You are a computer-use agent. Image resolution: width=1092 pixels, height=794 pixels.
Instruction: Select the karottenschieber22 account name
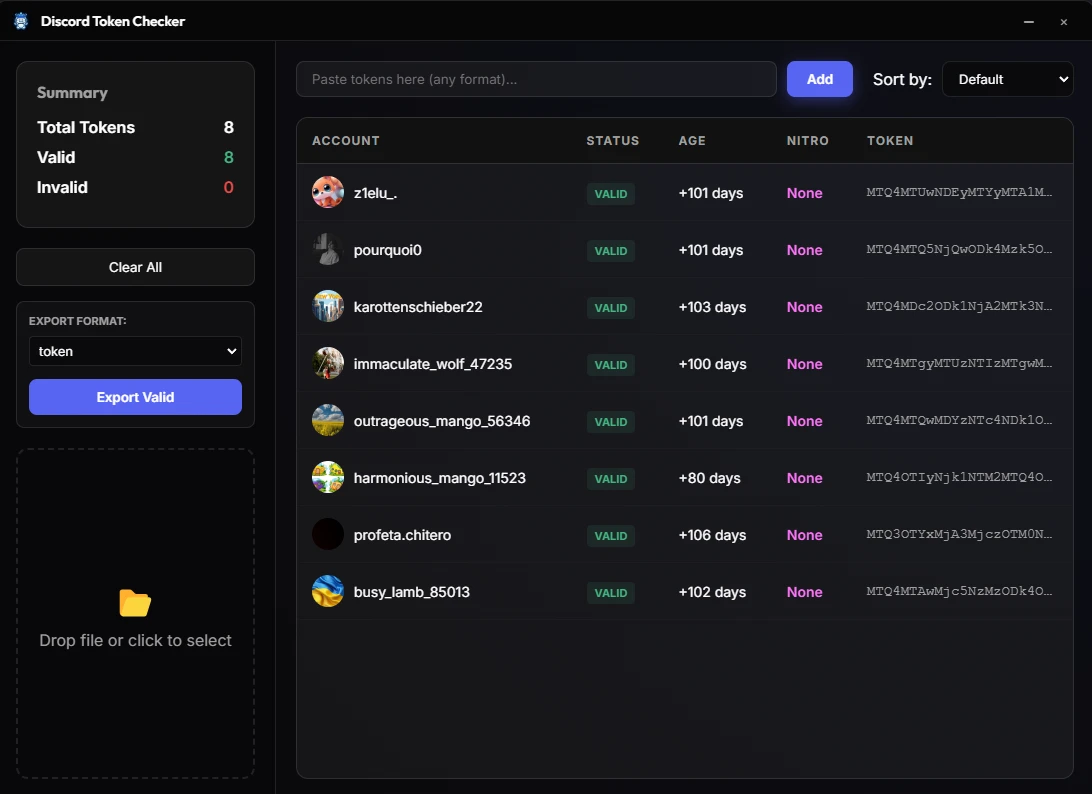pos(418,307)
